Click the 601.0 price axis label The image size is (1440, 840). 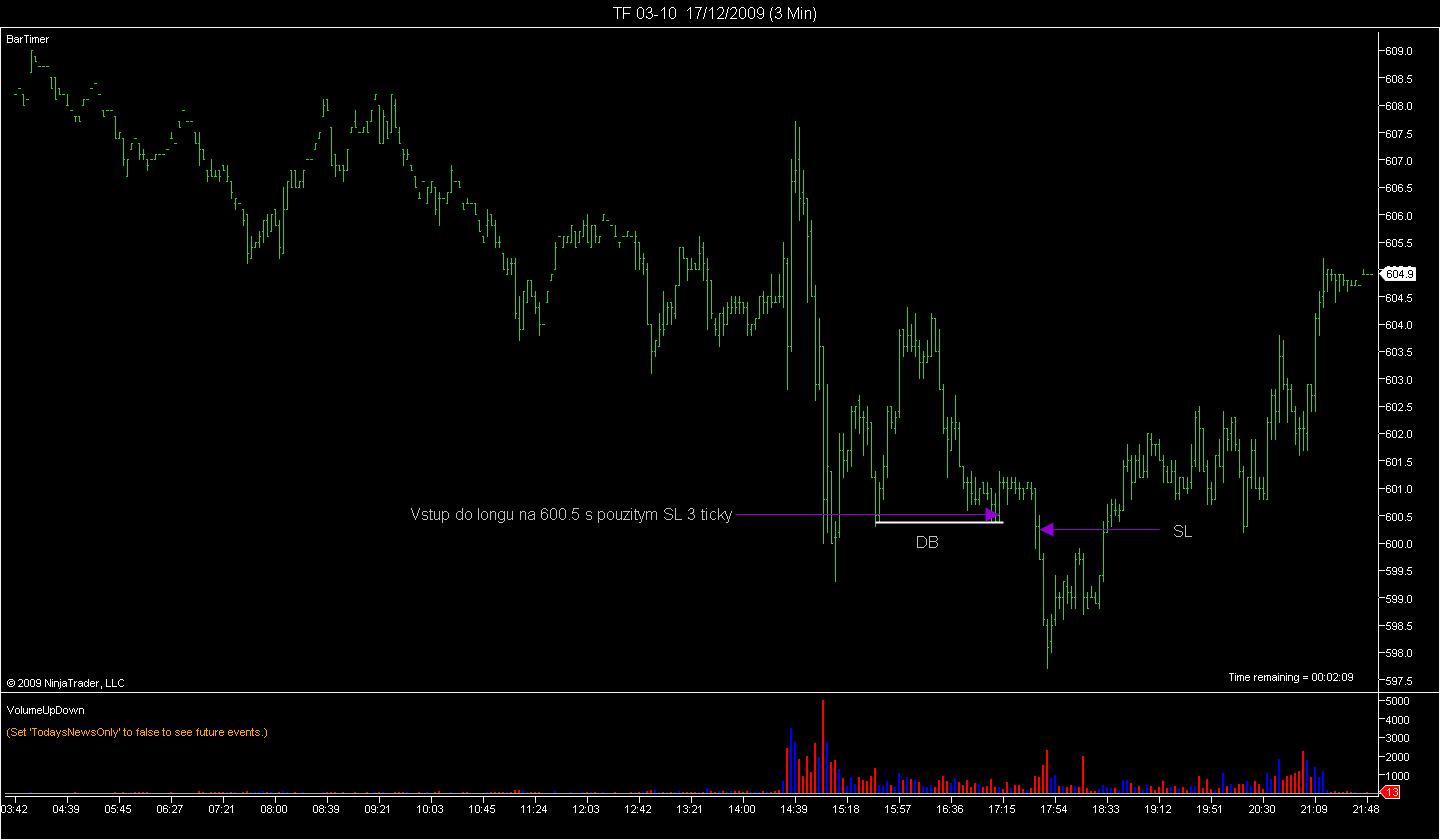[1398, 489]
